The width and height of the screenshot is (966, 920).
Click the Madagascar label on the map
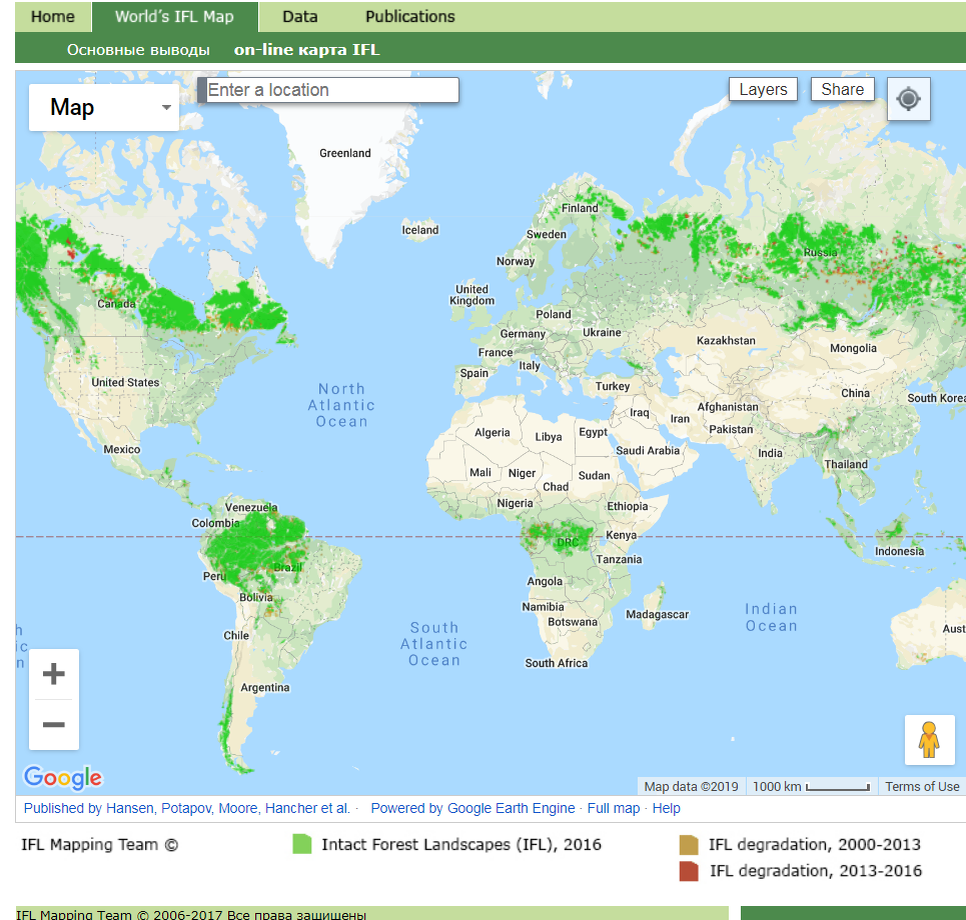pyautogui.click(x=657, y=615)
